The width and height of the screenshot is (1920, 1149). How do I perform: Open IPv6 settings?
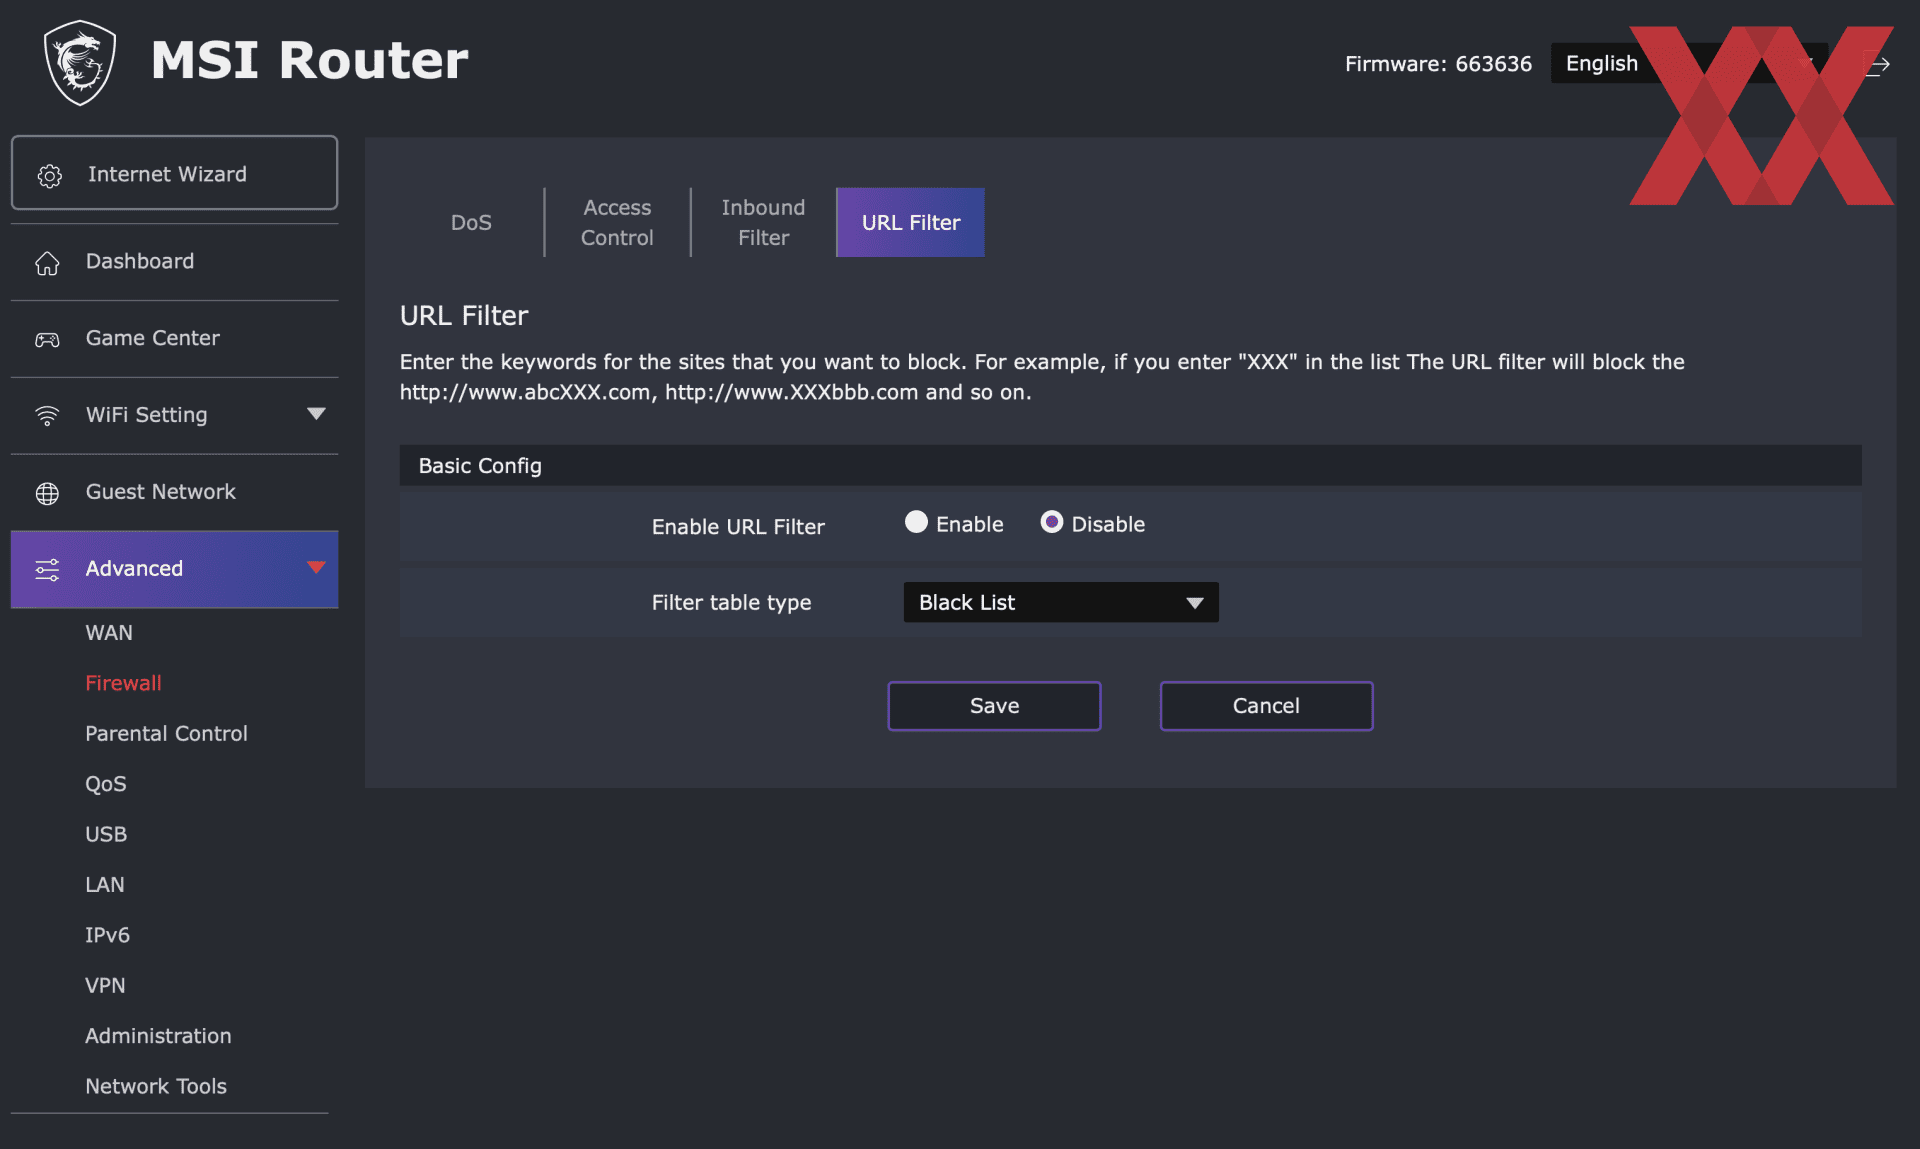point(107,935)
